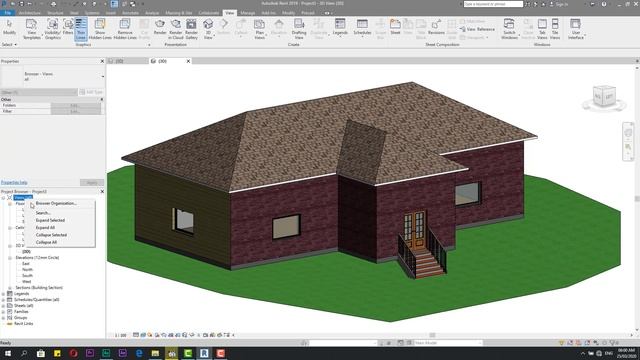Switch to Collaborate ribbon tab

click(209, 13)
